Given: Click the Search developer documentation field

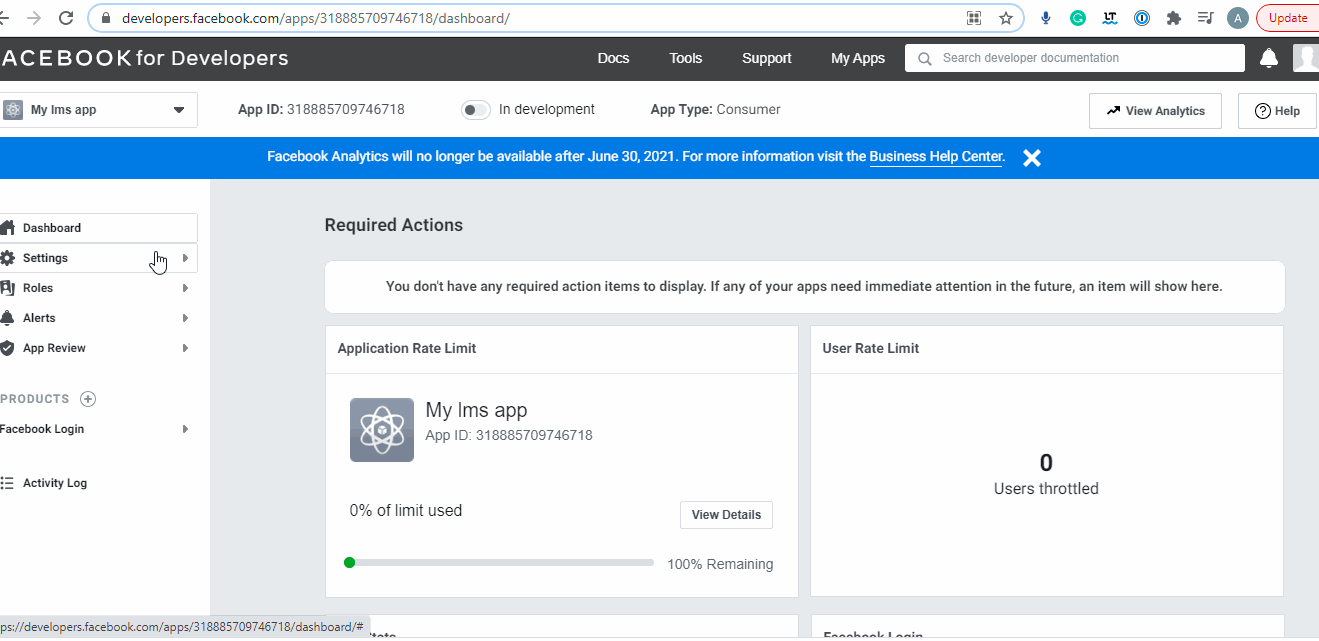Looking at the screenshot, I should coord(1075,58).
